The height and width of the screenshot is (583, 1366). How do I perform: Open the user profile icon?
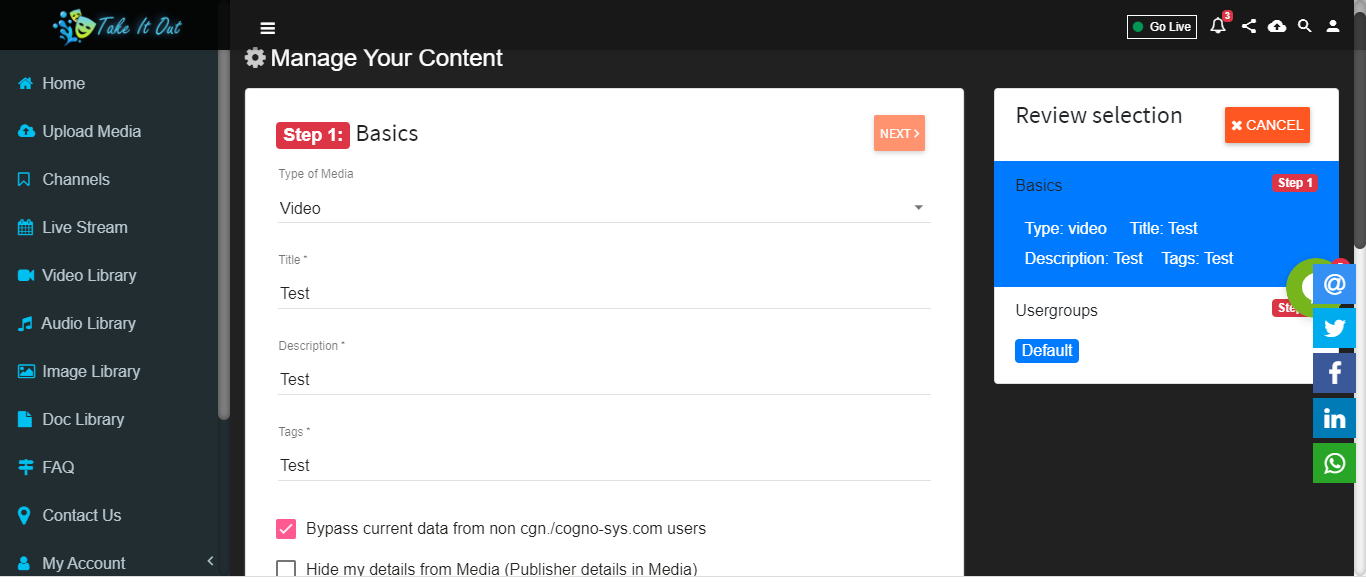point(1333,27)
